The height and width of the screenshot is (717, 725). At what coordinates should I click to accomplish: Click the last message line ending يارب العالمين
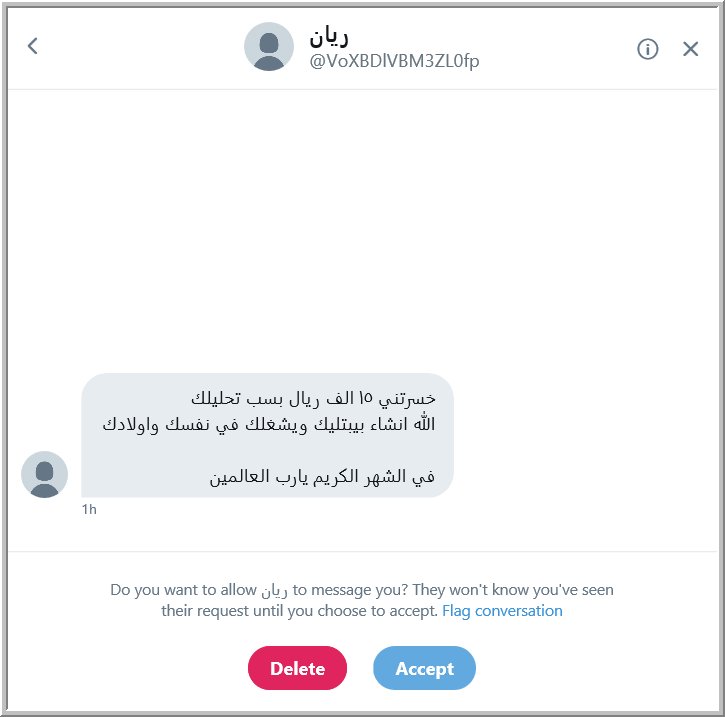click(x=322, y=476)
